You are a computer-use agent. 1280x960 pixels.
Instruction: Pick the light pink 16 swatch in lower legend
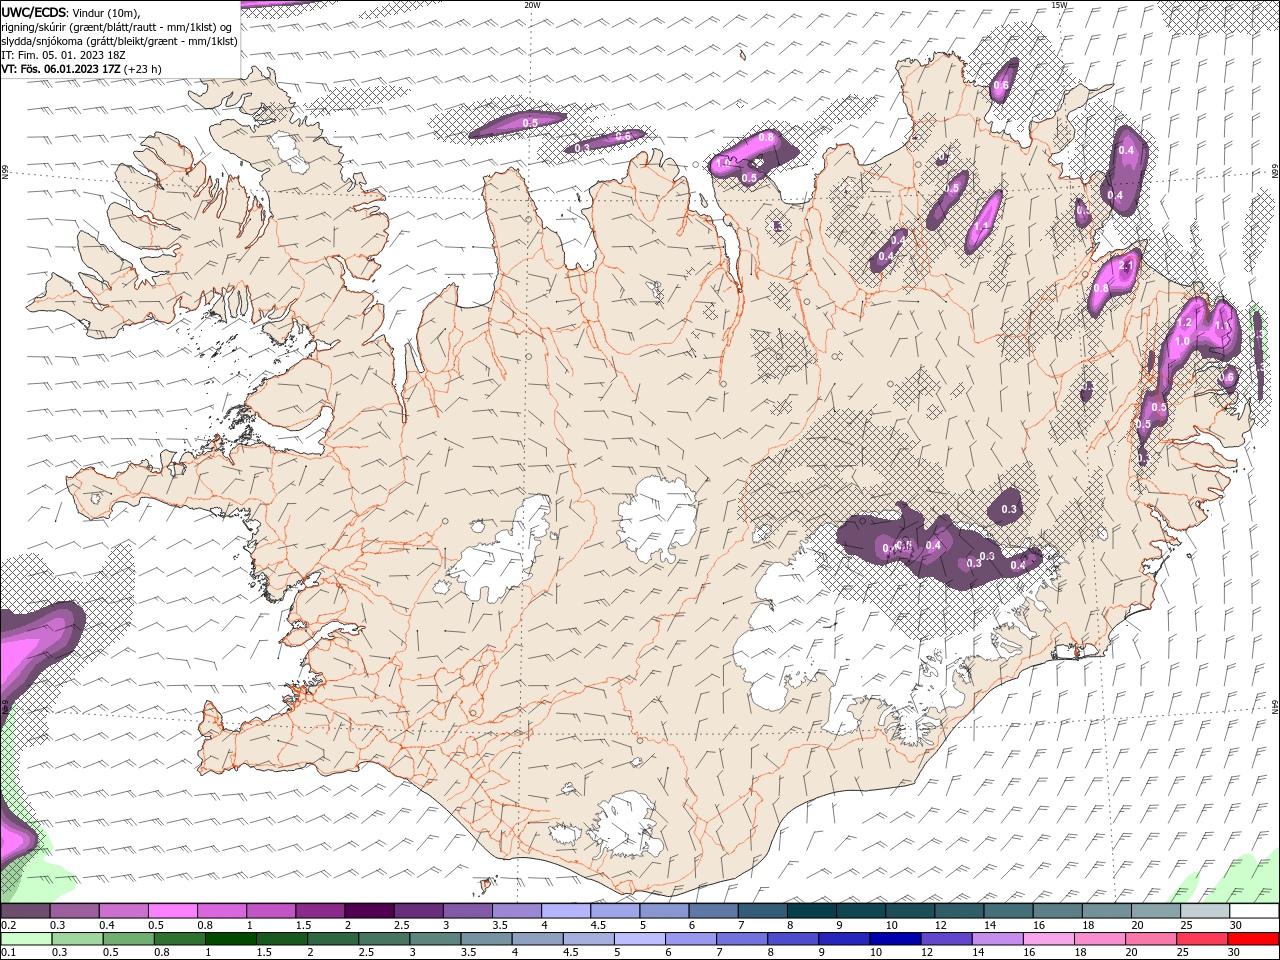click(1048, 939)
